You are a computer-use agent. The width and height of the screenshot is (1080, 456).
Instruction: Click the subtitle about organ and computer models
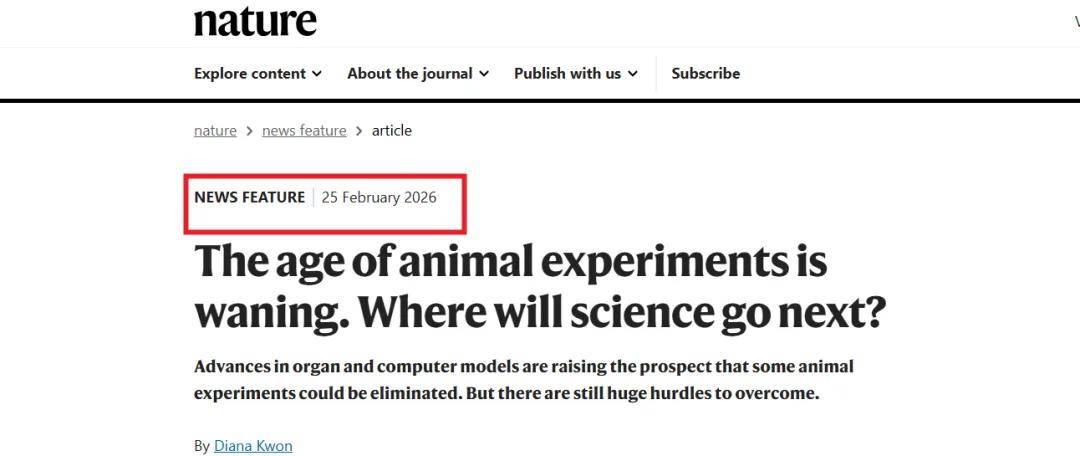point(523,380)
